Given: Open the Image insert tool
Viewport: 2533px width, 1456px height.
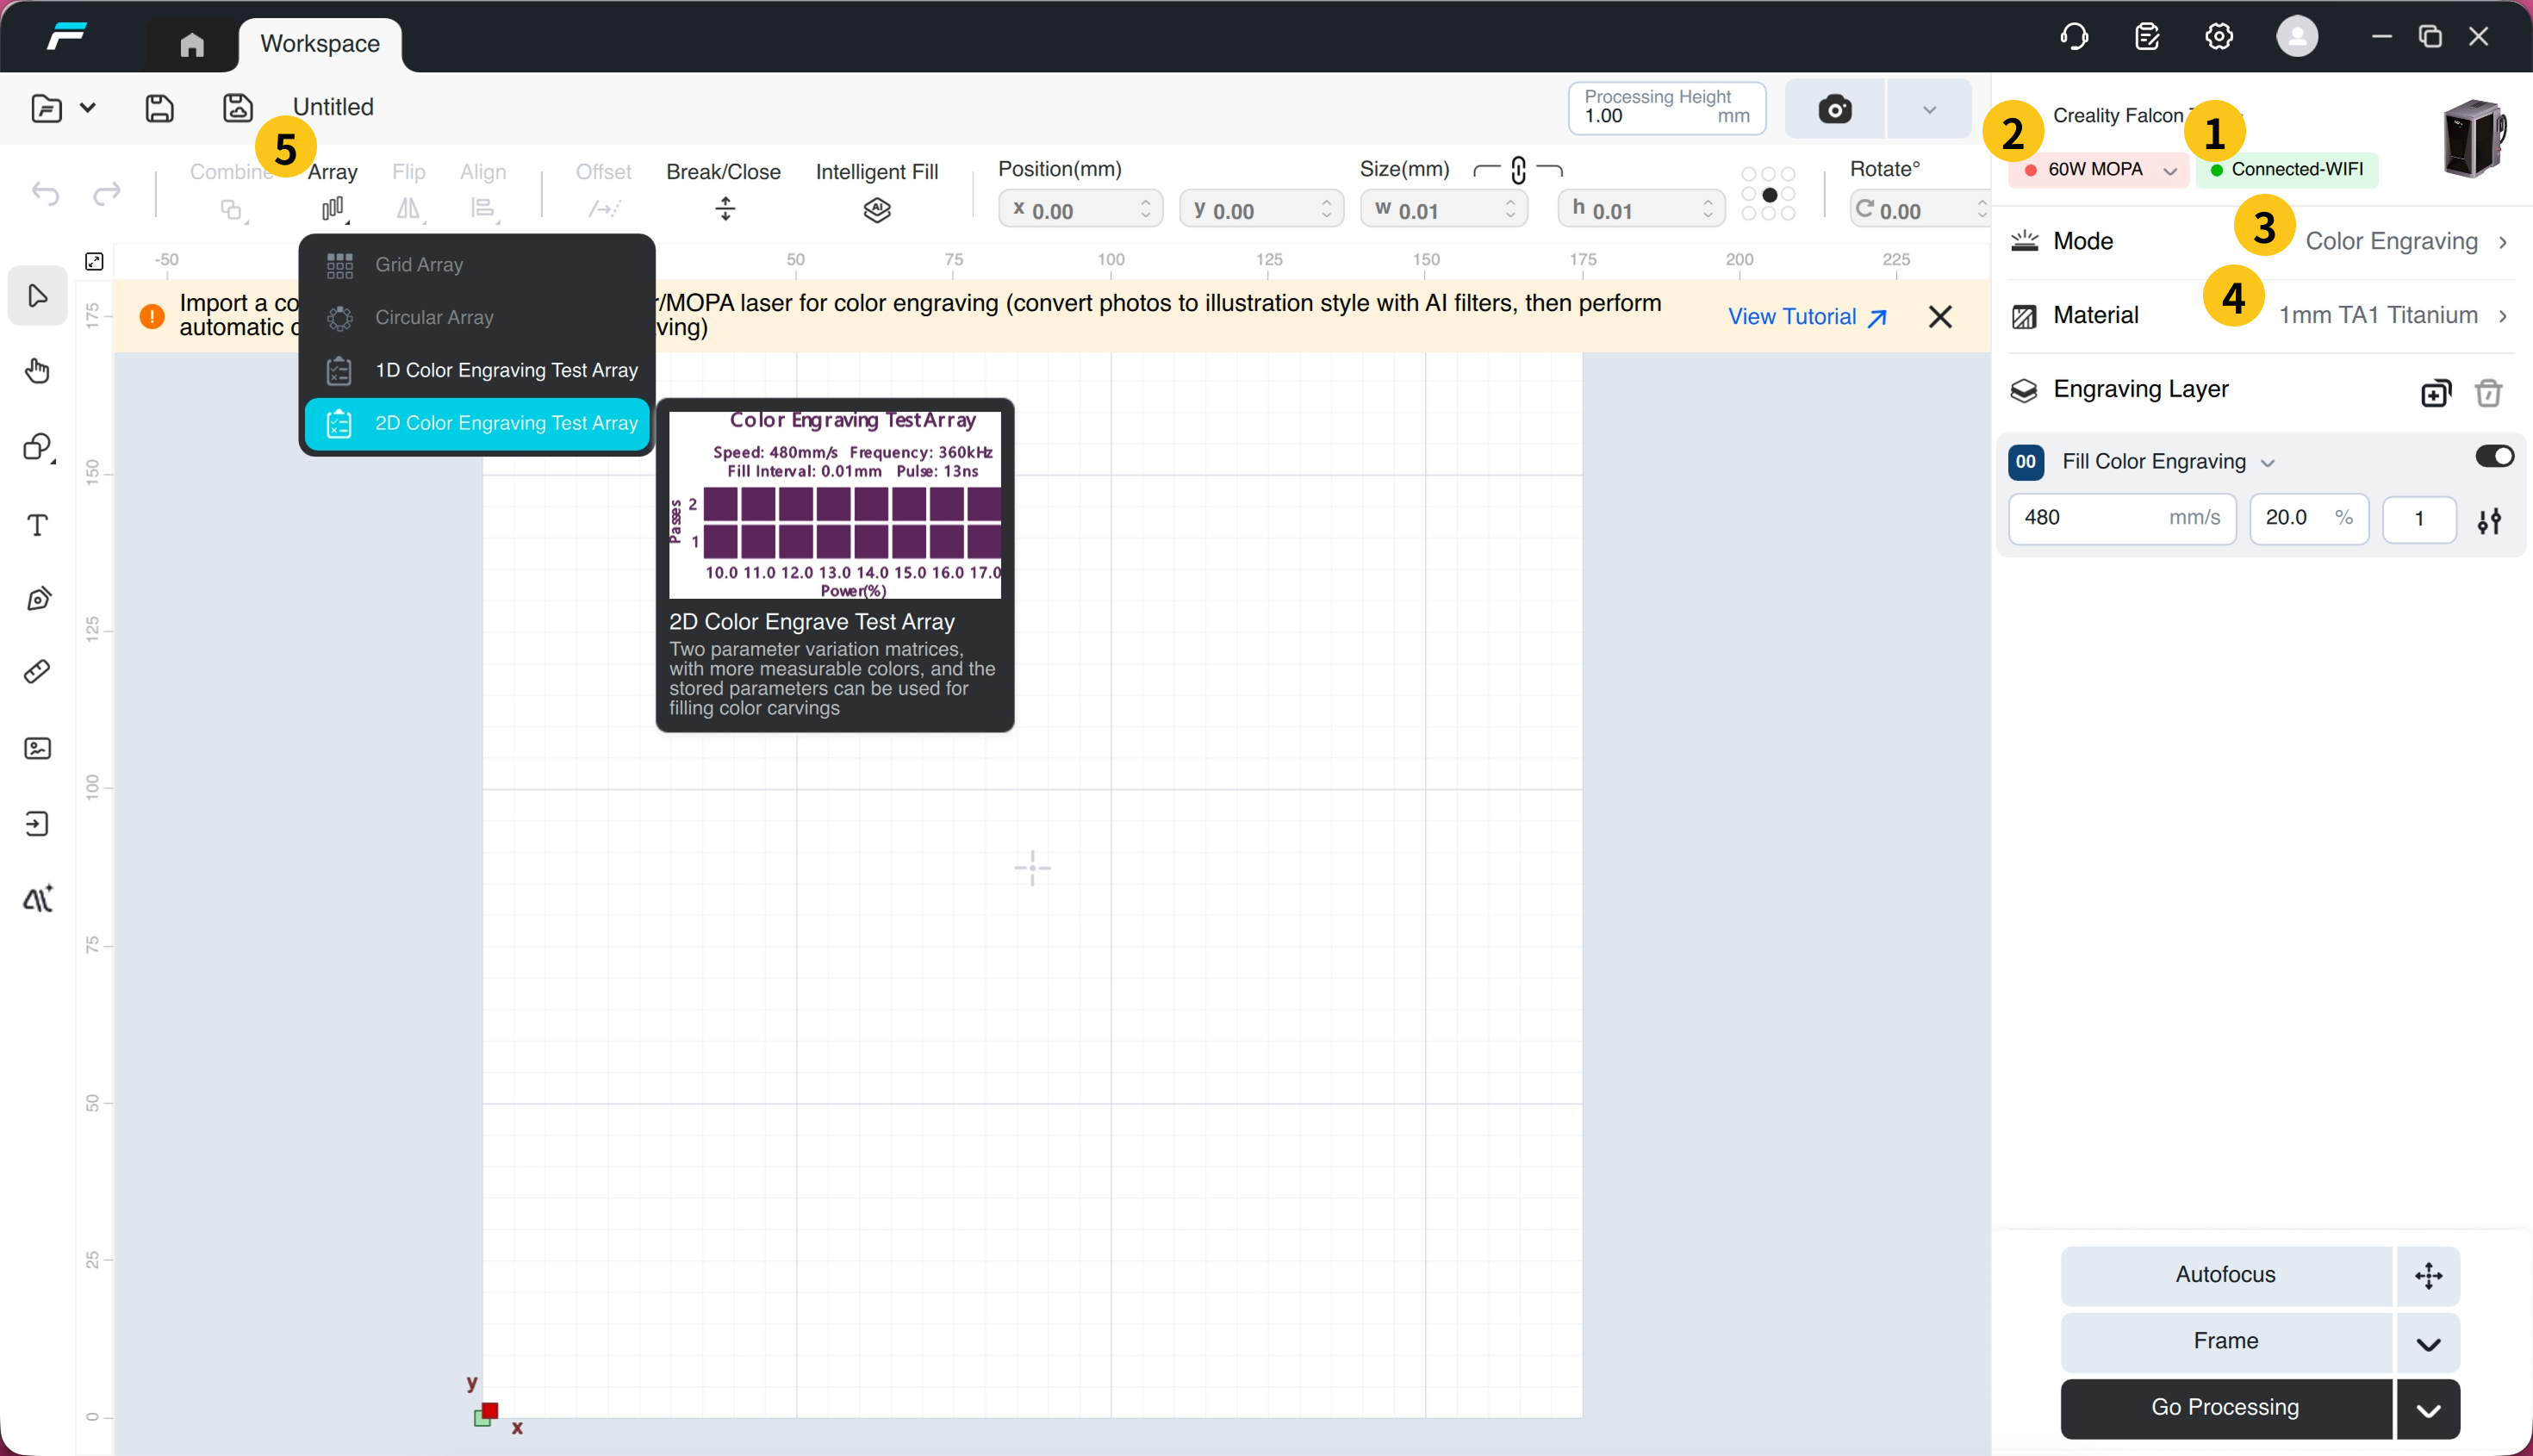Looking at the screenshot, I should click(x=38, y=748).
